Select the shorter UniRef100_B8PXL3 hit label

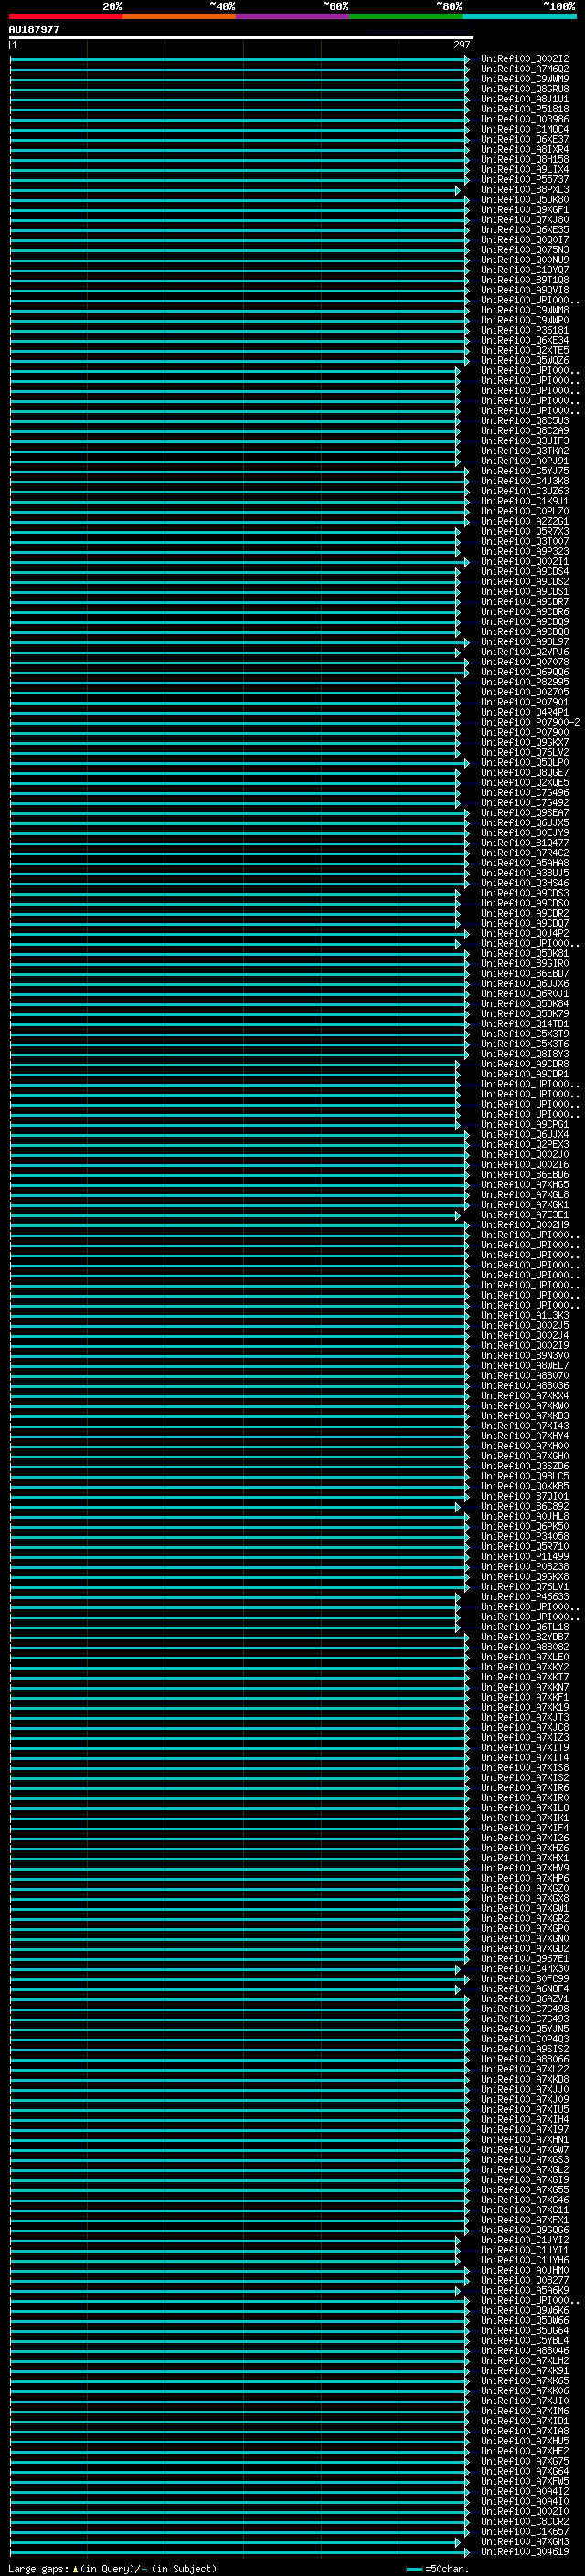524,189
